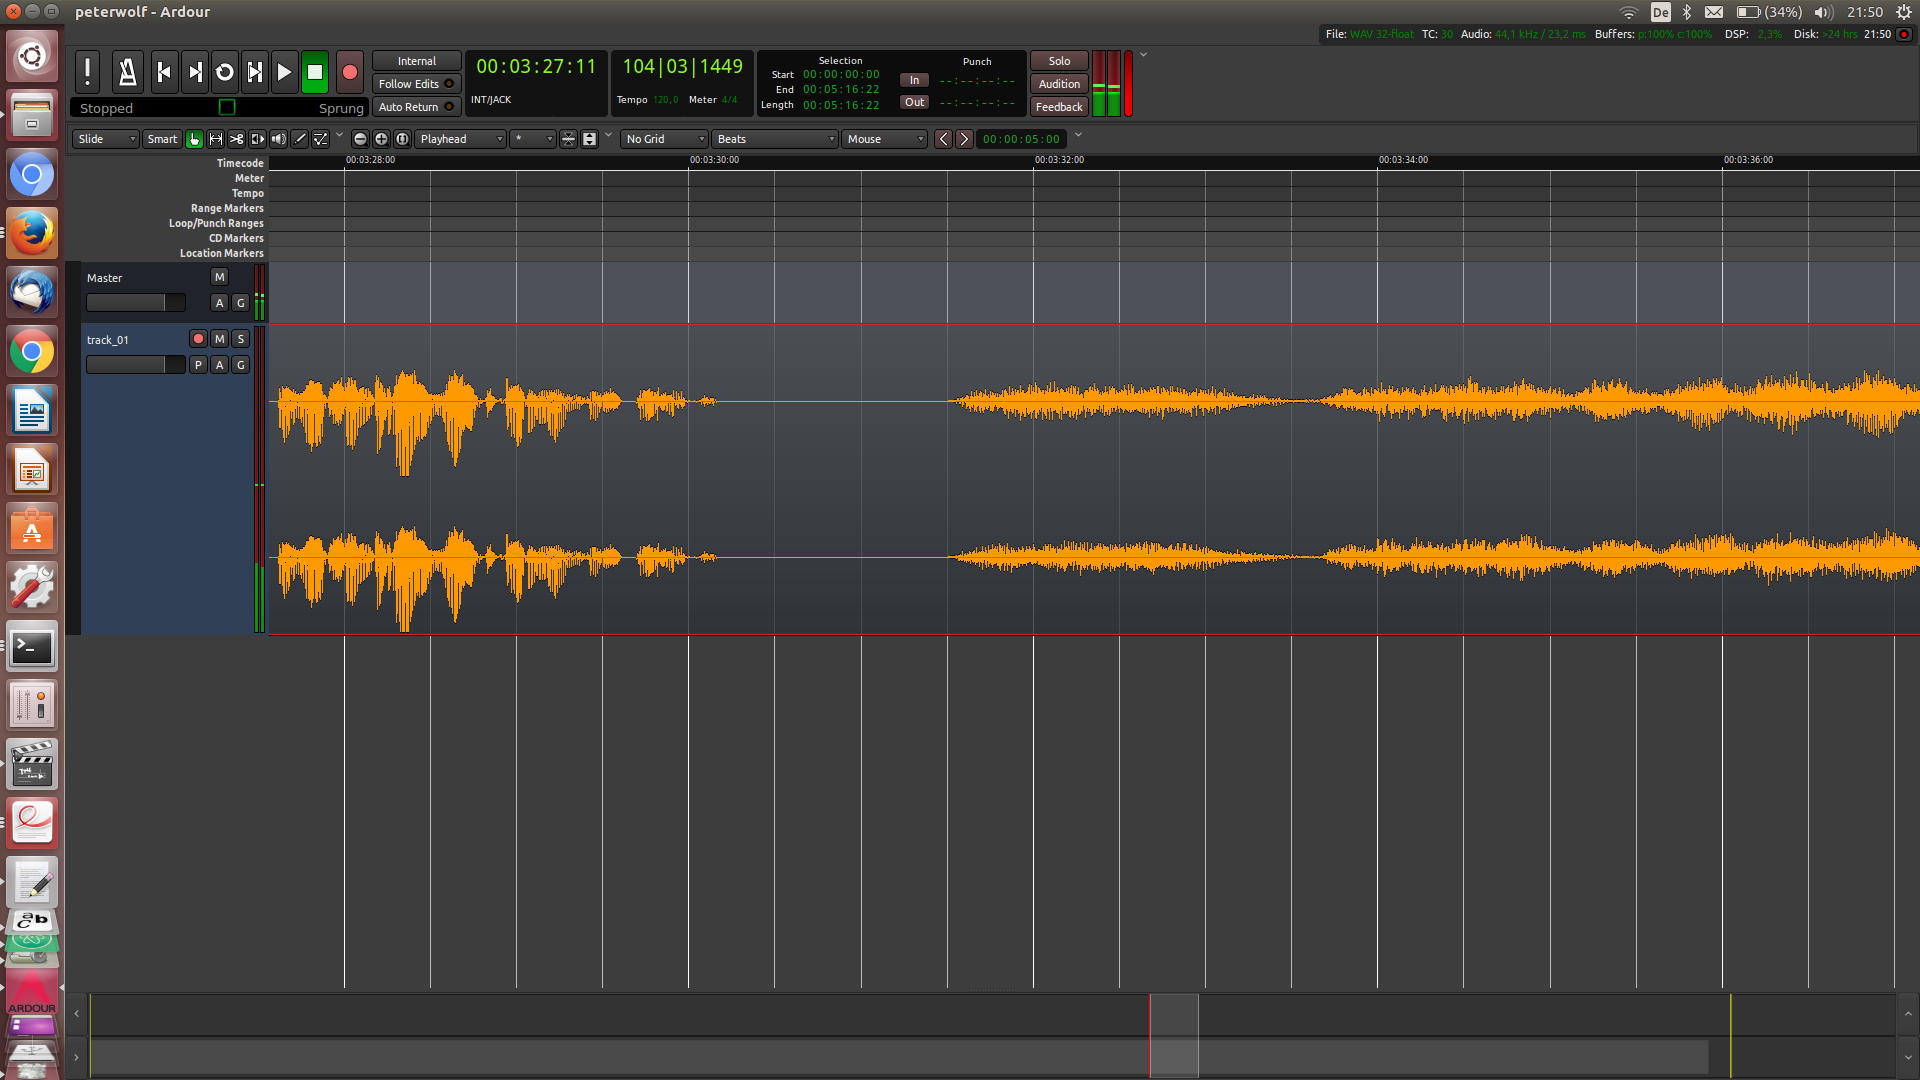Select the Range selection tool

pos(216,139)
